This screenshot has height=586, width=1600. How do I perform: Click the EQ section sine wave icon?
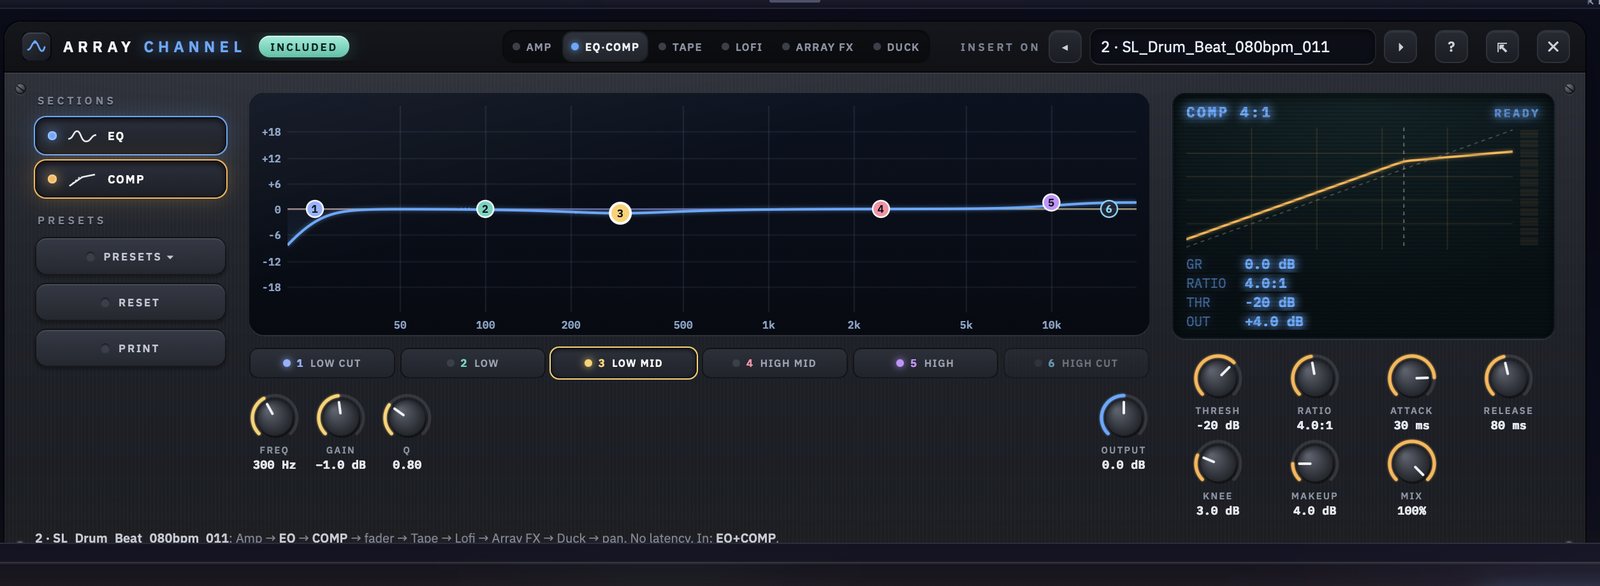pyautogui.click(x=82, y=136)
